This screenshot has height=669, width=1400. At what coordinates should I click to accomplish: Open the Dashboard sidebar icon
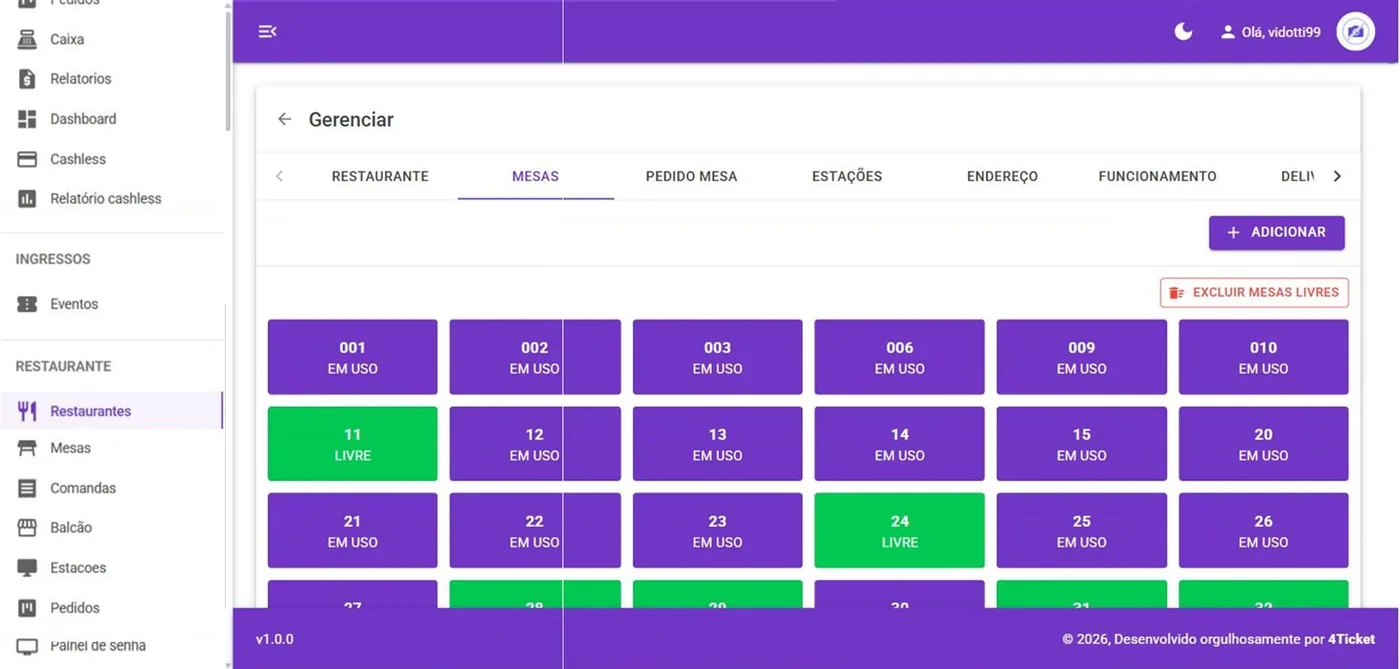coord(27,119)
